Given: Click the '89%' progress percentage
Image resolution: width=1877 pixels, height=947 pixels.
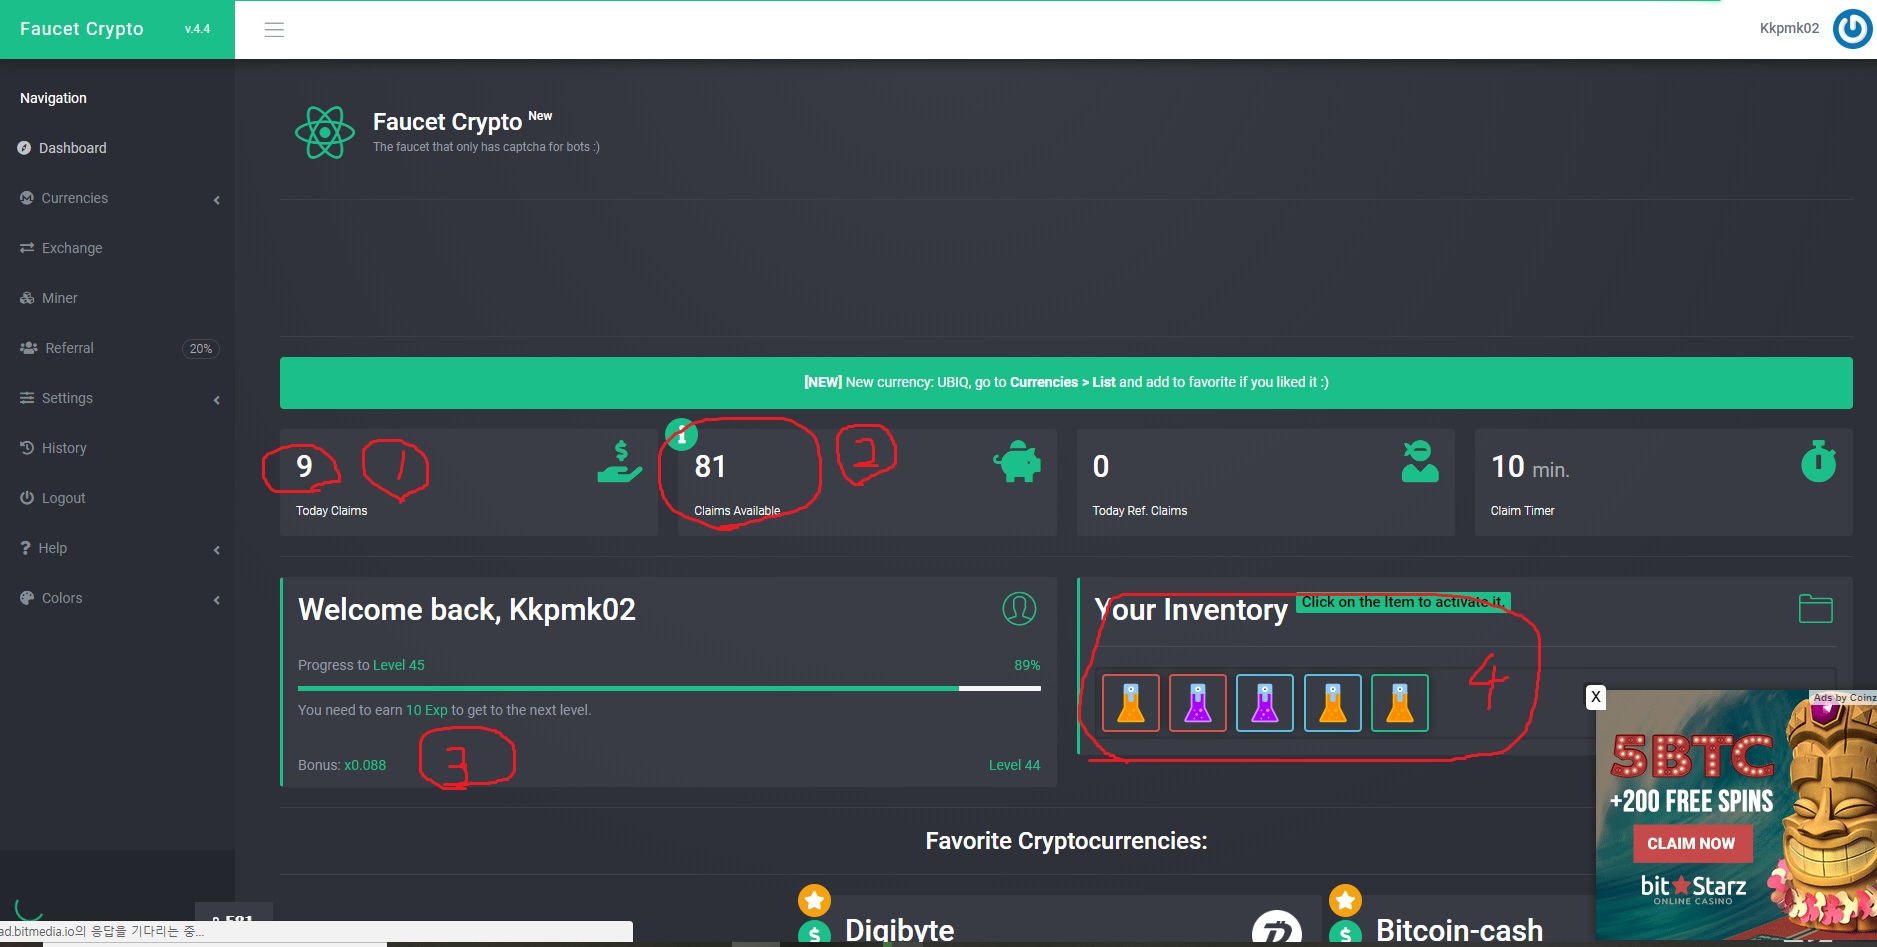Looking at the screenshot, I should (x=1027, y=665).
